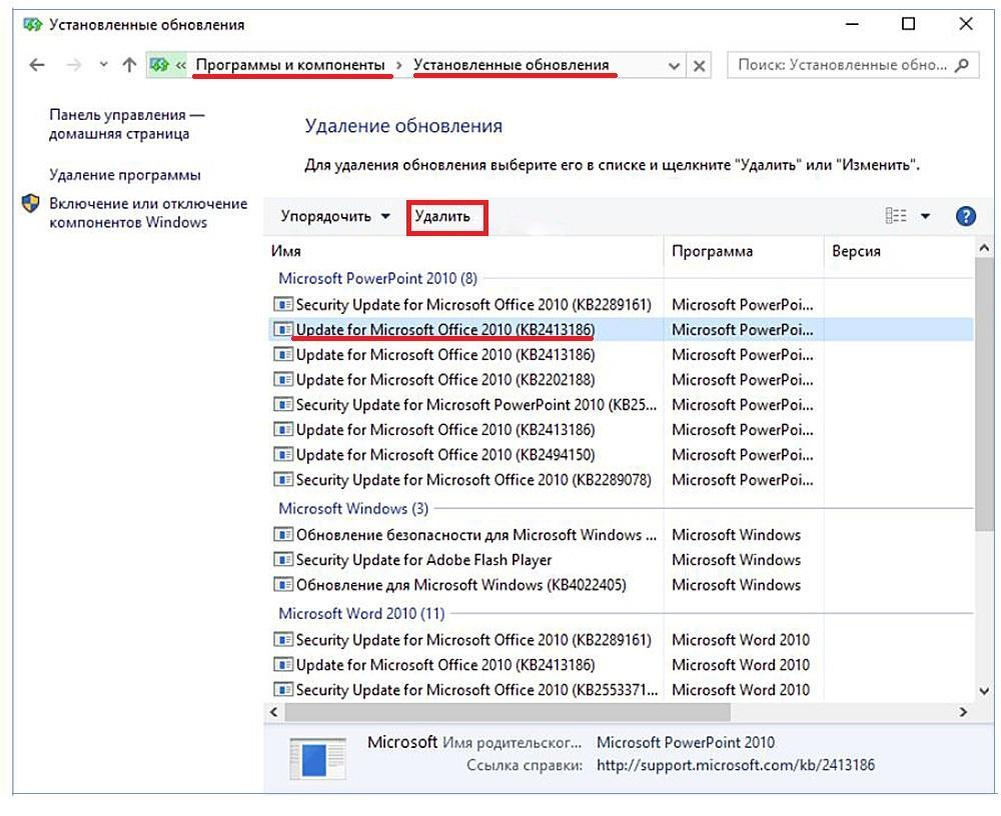
Task: Open the Упорядочить menu
Action: pyautogui.click(x=335, y=216)
